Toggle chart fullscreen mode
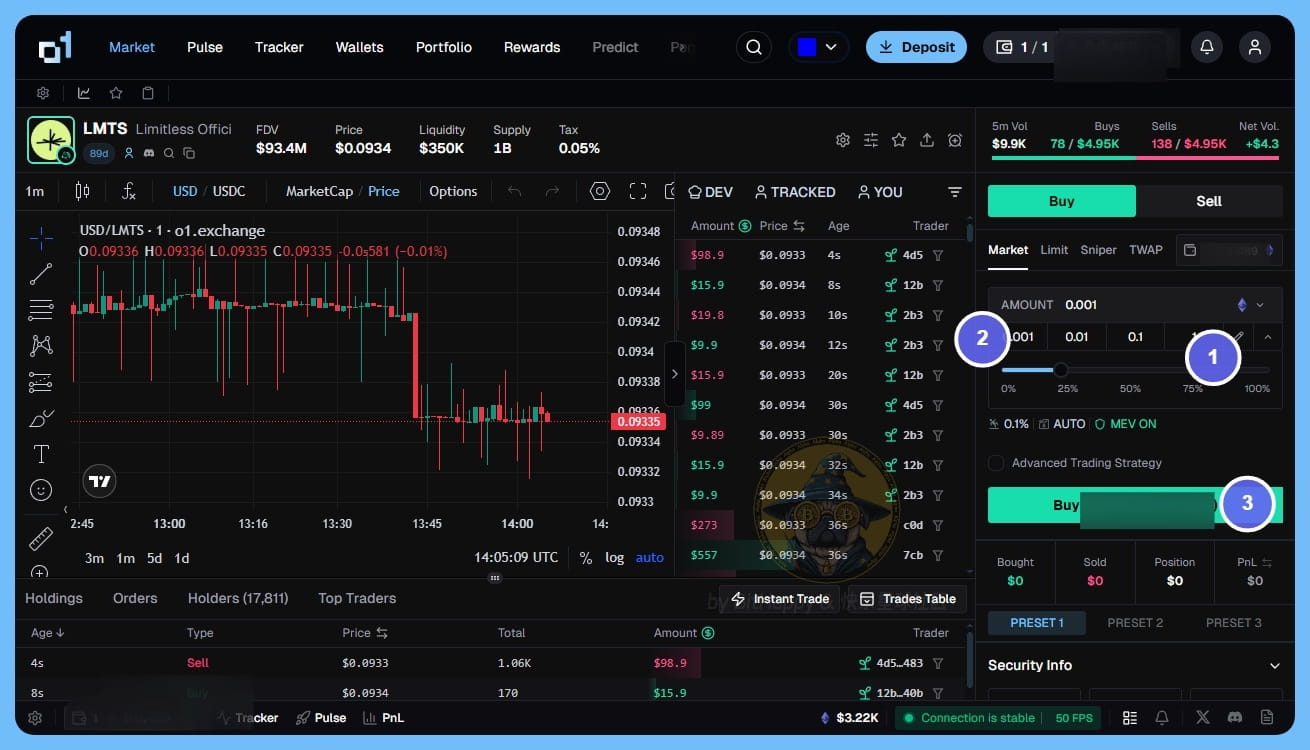 click(x=638, y=191)
